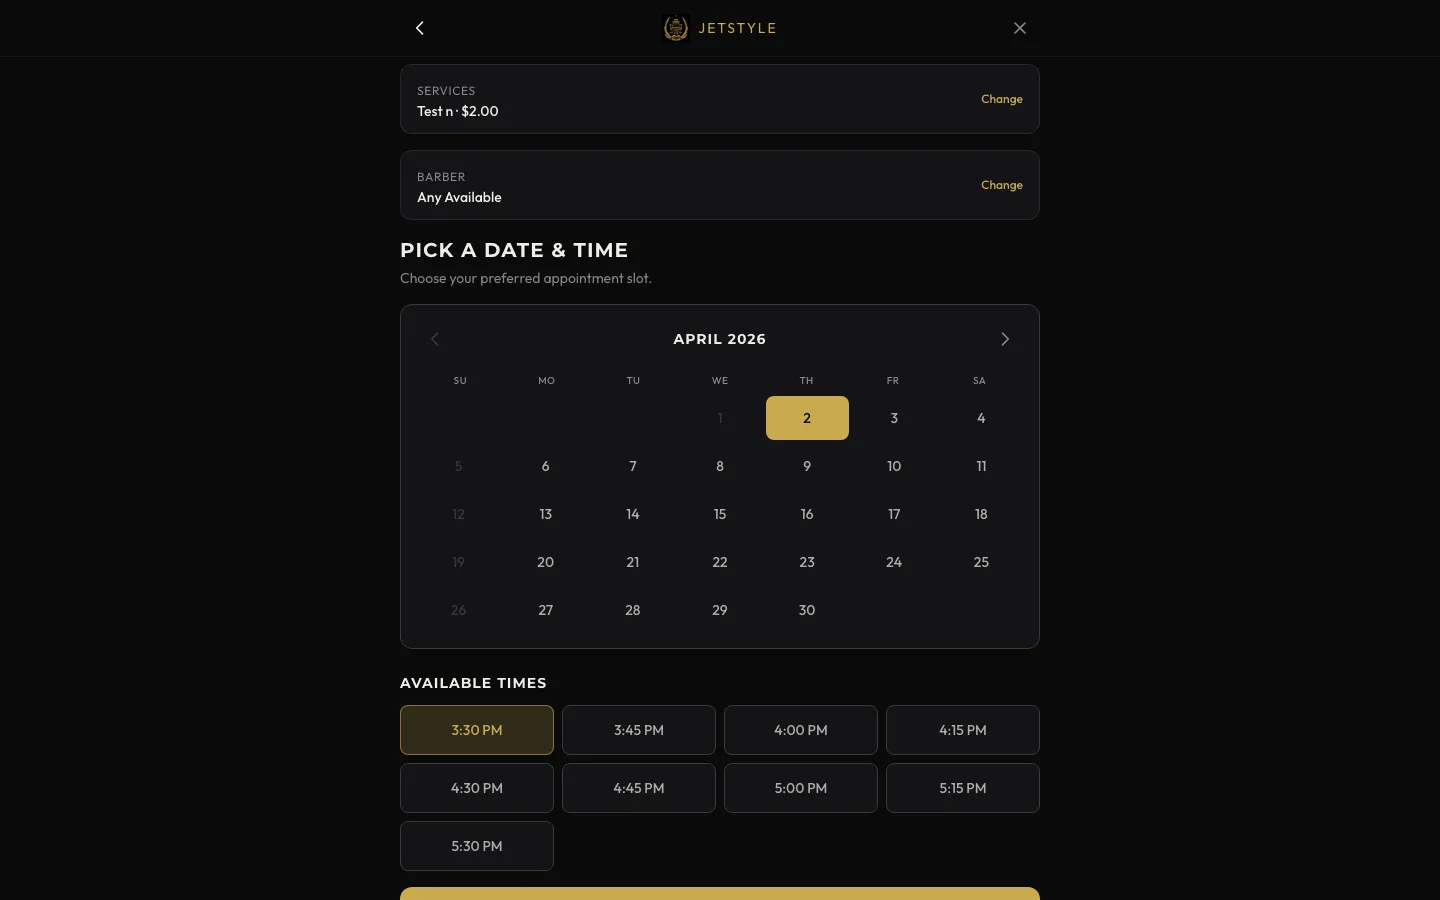
Task: Click the back arrow at top left
Action: click(419, 28)
